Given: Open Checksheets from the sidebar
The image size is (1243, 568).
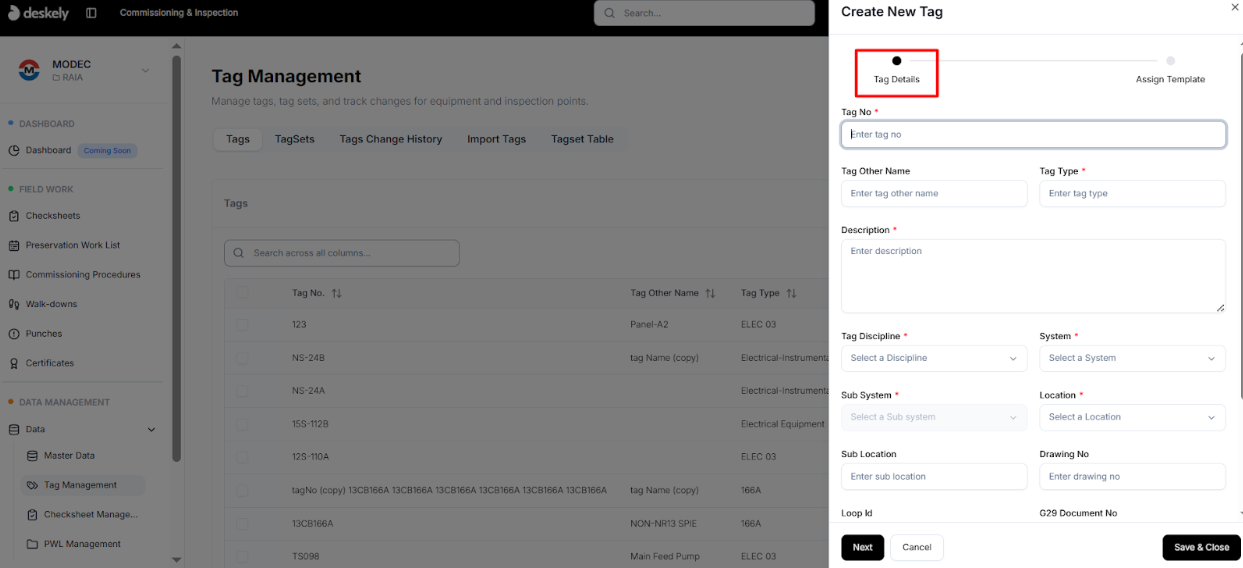Looking at the screenshot, I should 52,216.
